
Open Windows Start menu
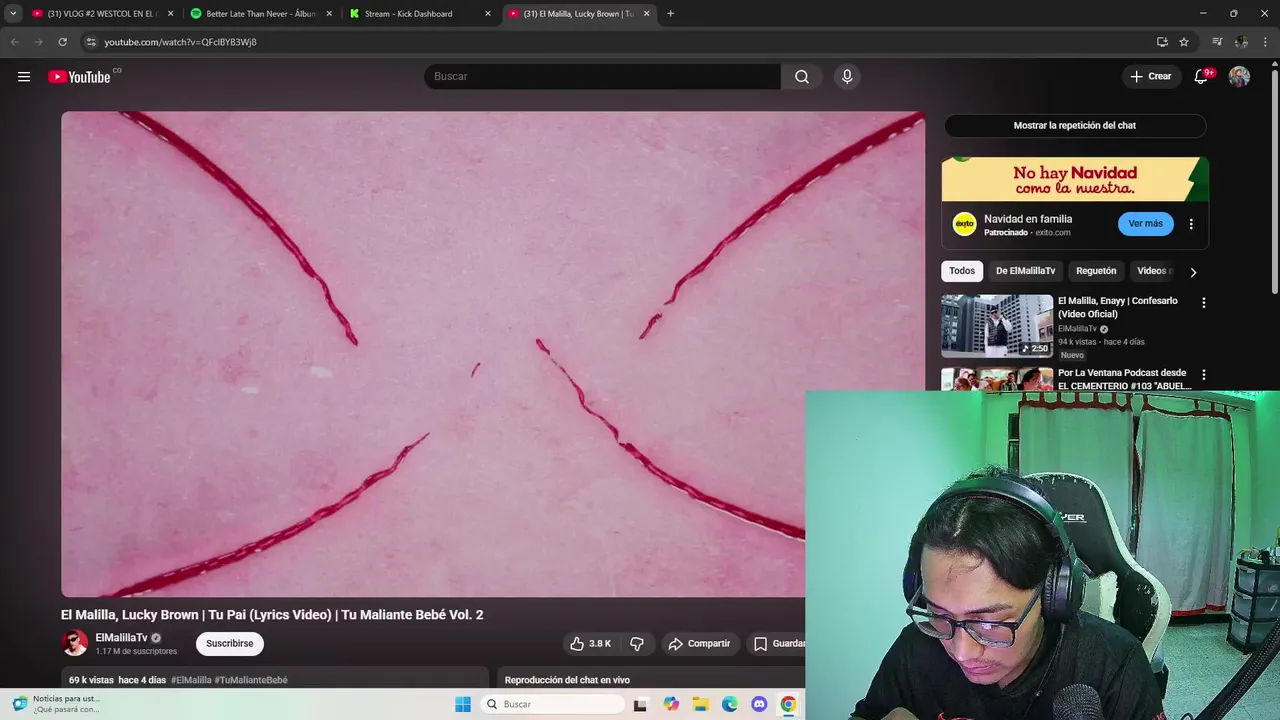pyautogui.click(x=463, y=704)
